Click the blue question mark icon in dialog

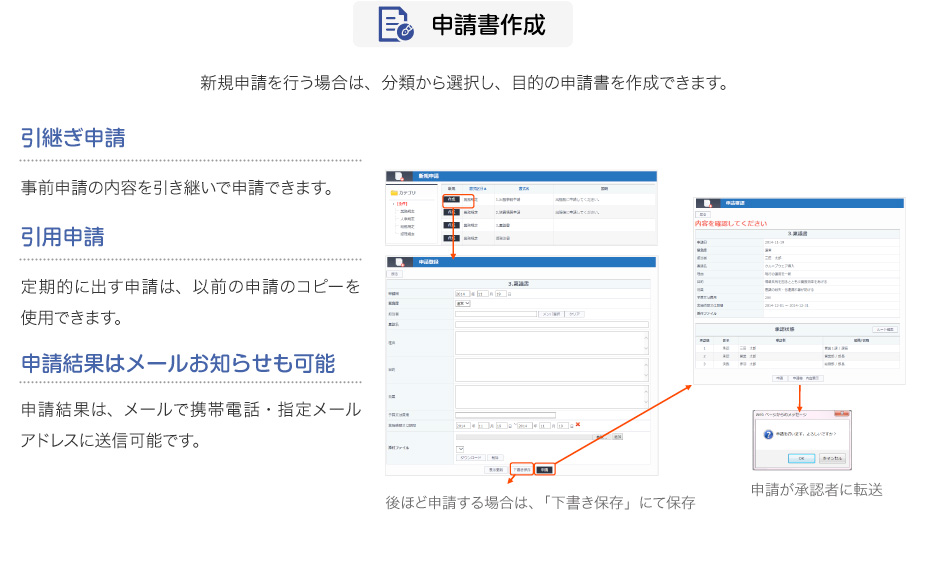pos(767,435)
